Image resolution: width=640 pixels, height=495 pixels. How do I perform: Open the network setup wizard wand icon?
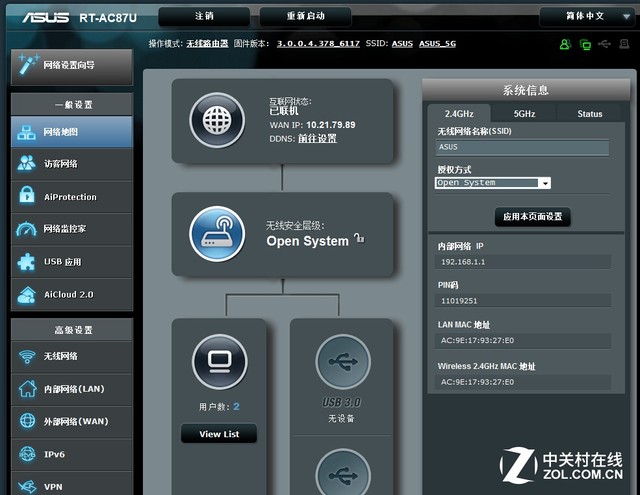click(x=29, y=65)
